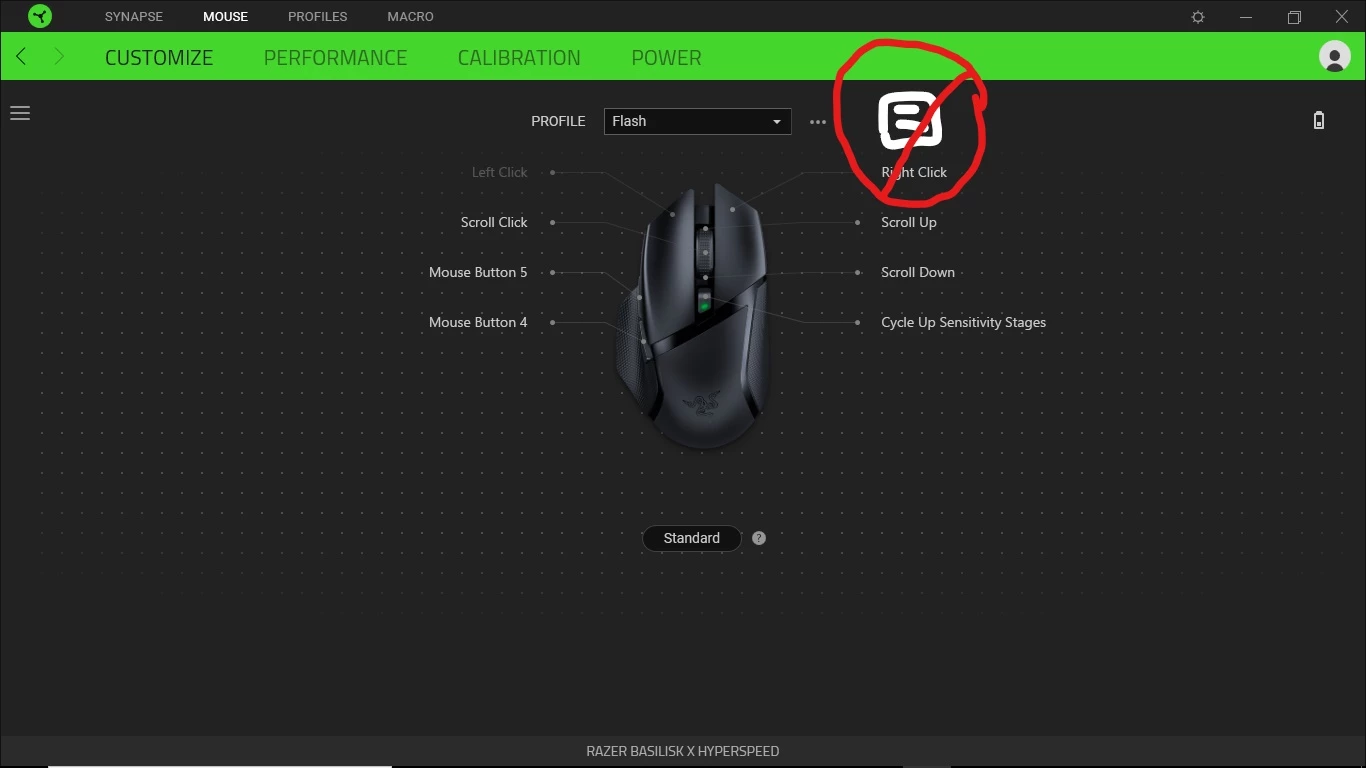Switch to the SYNAPSE tab
1366x768 pixels.
coord(134,17)
